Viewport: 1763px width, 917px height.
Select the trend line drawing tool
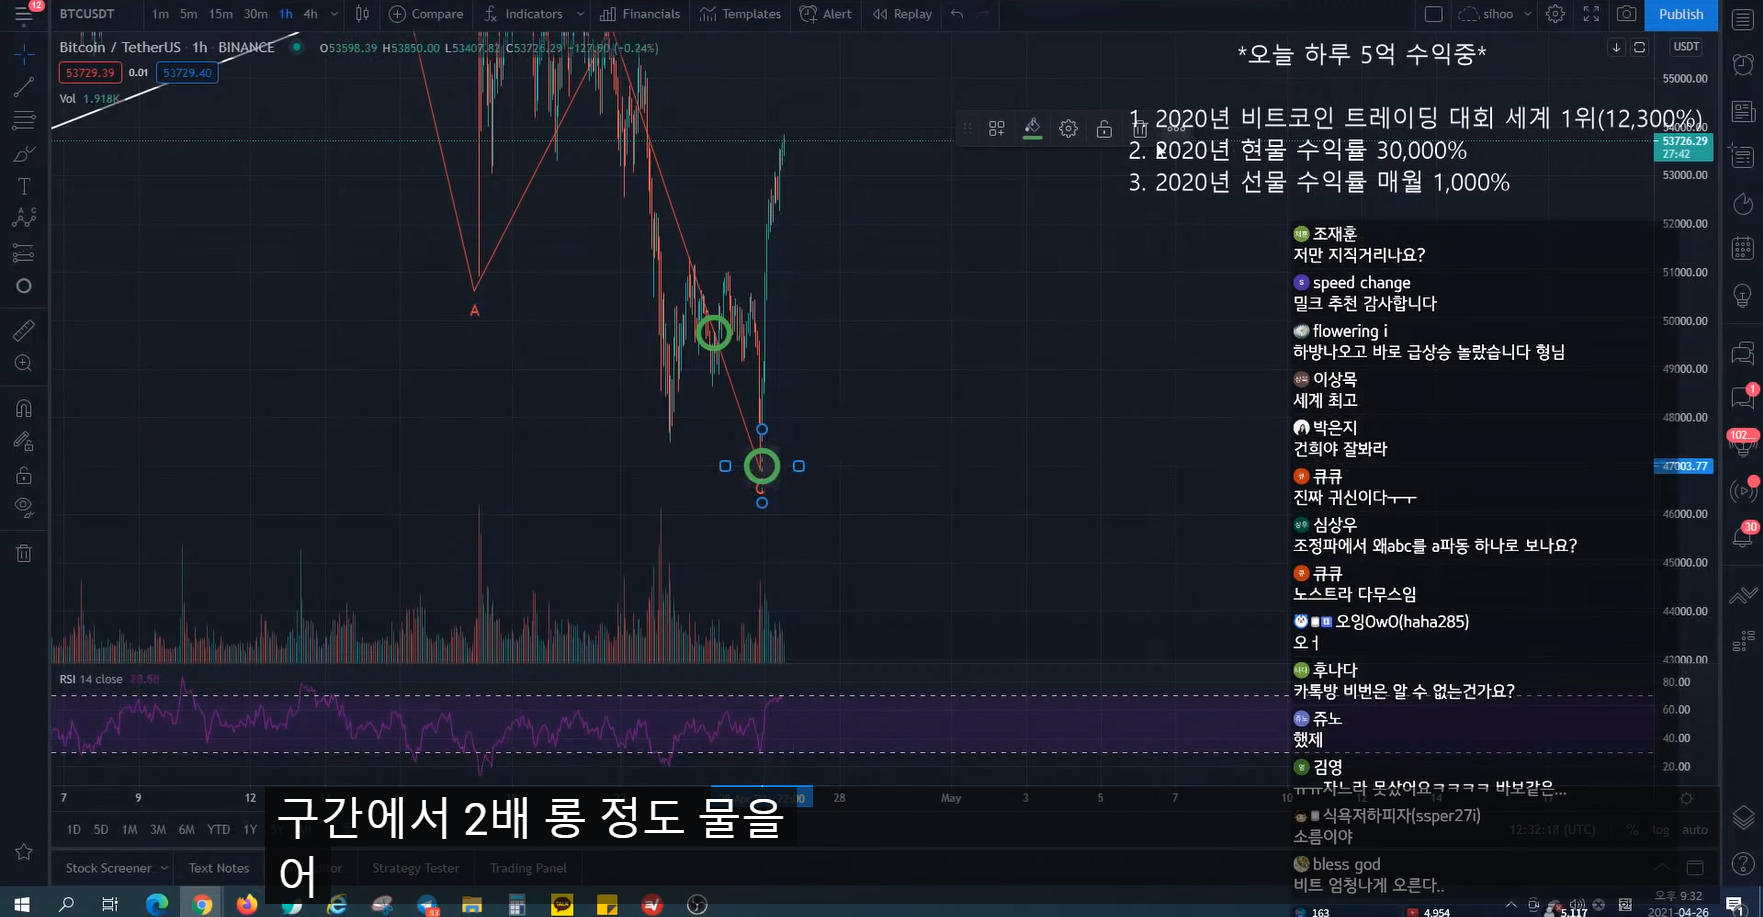click(x=24, y=87)
